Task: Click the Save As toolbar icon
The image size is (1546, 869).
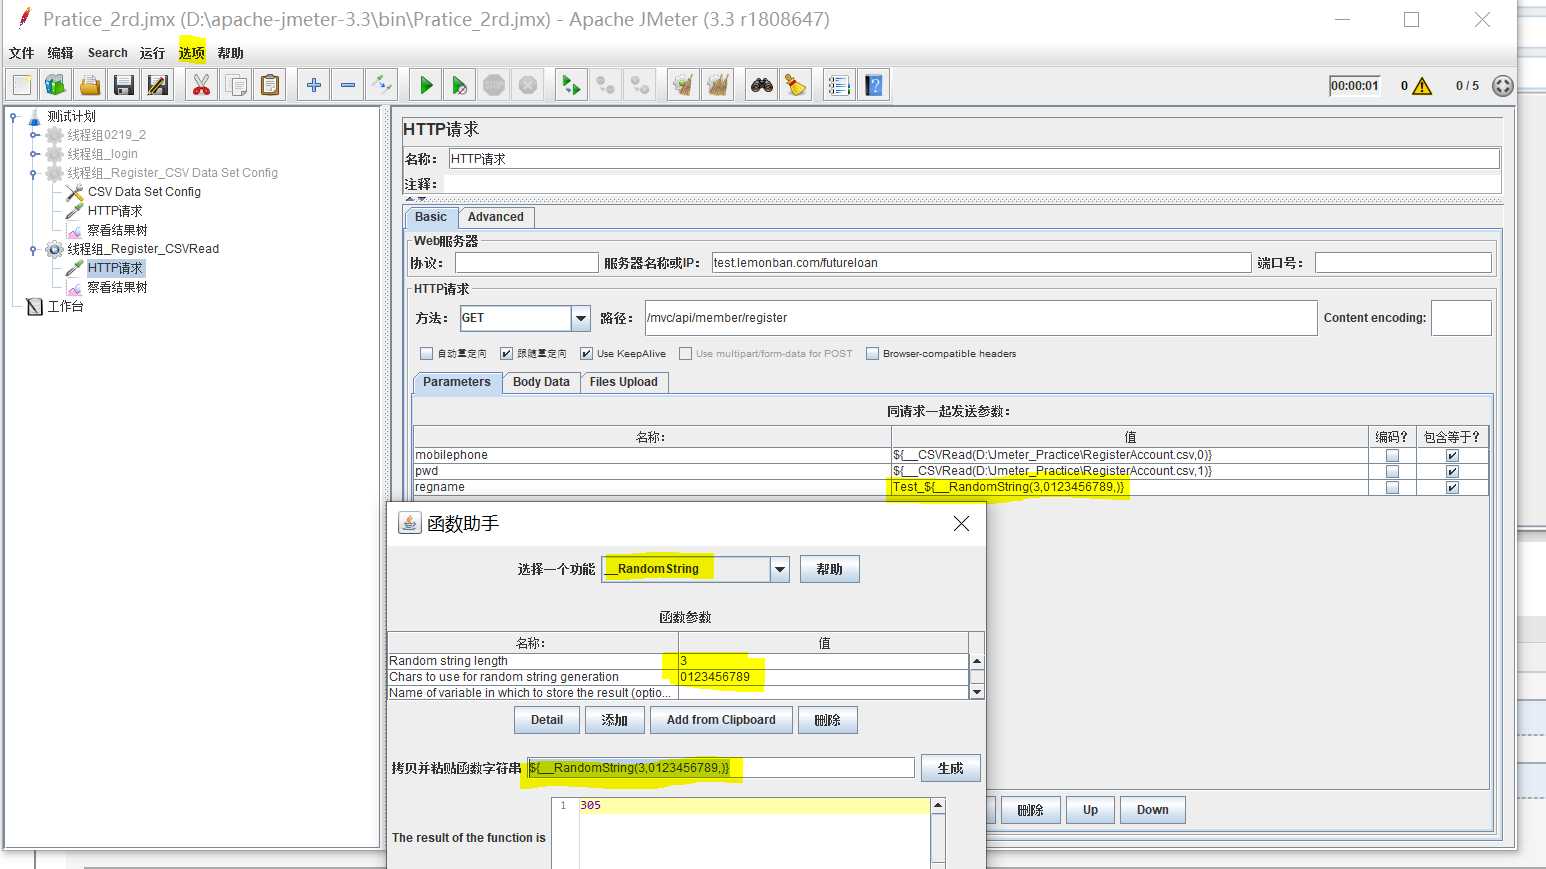Action: pyautogui.click(x=158, y=85)
